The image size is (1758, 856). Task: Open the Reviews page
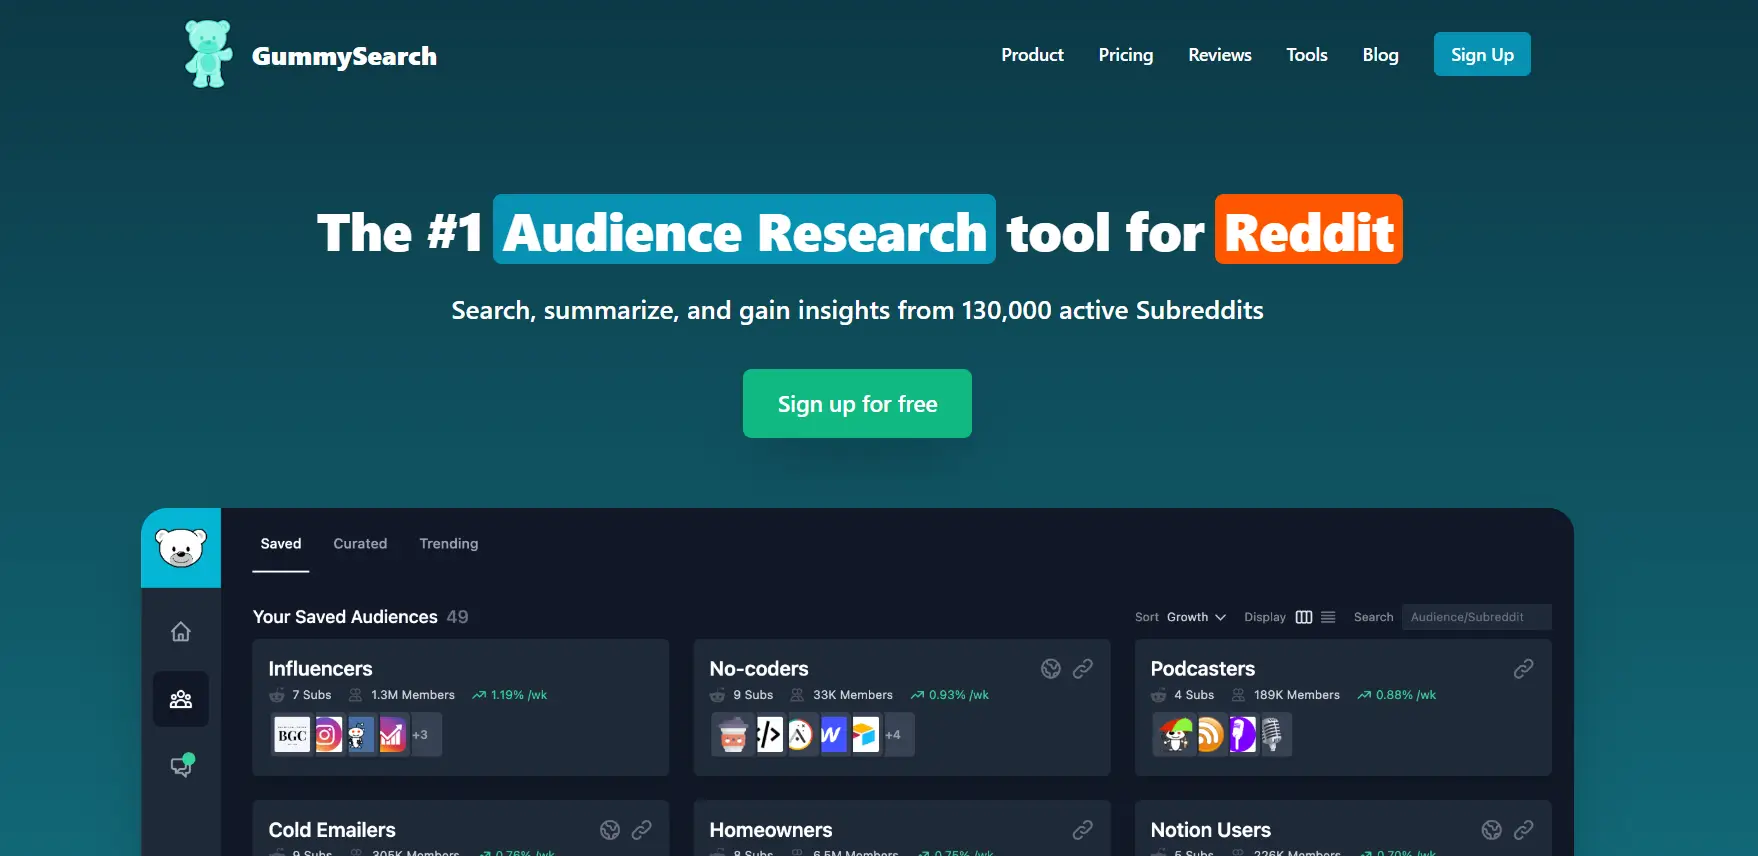pyautogui.click(x=1219, y=55)
